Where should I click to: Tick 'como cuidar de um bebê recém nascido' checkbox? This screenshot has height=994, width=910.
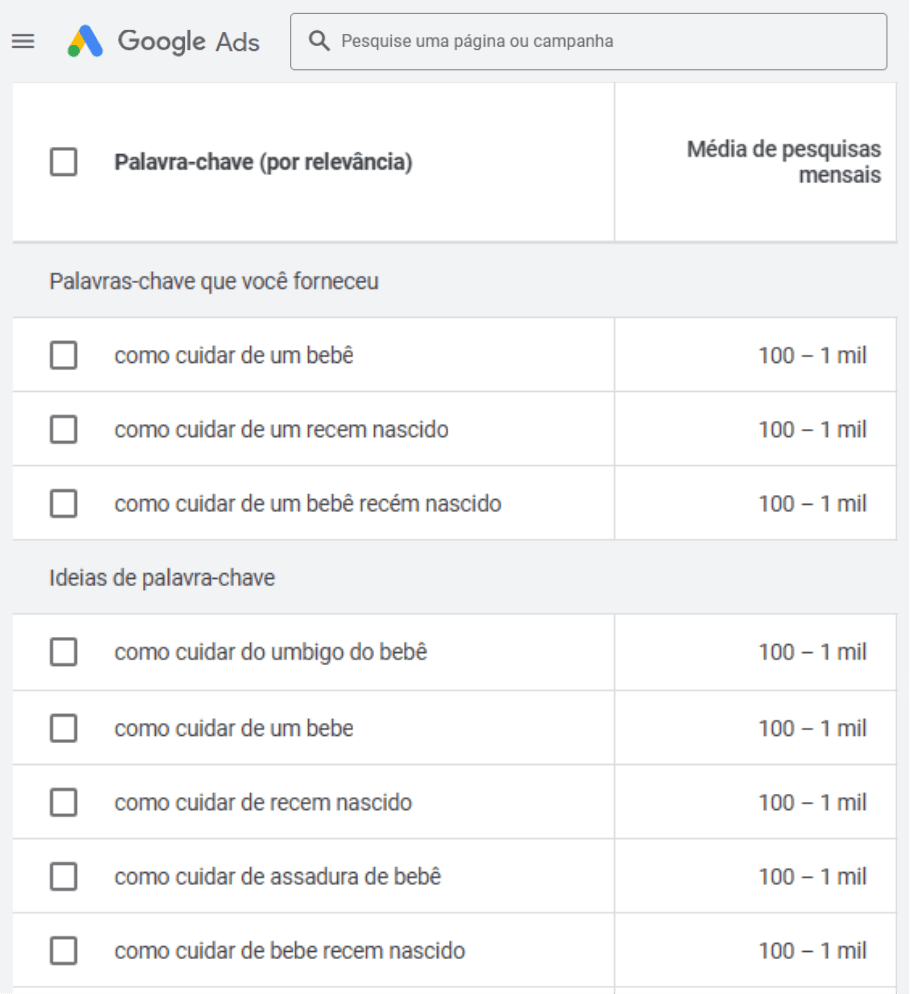click(64, 503)
